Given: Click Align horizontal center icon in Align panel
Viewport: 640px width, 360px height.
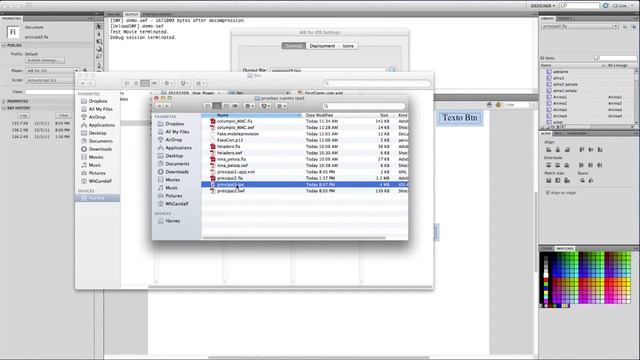Looking at the screenshot, I should pos(558,150).
